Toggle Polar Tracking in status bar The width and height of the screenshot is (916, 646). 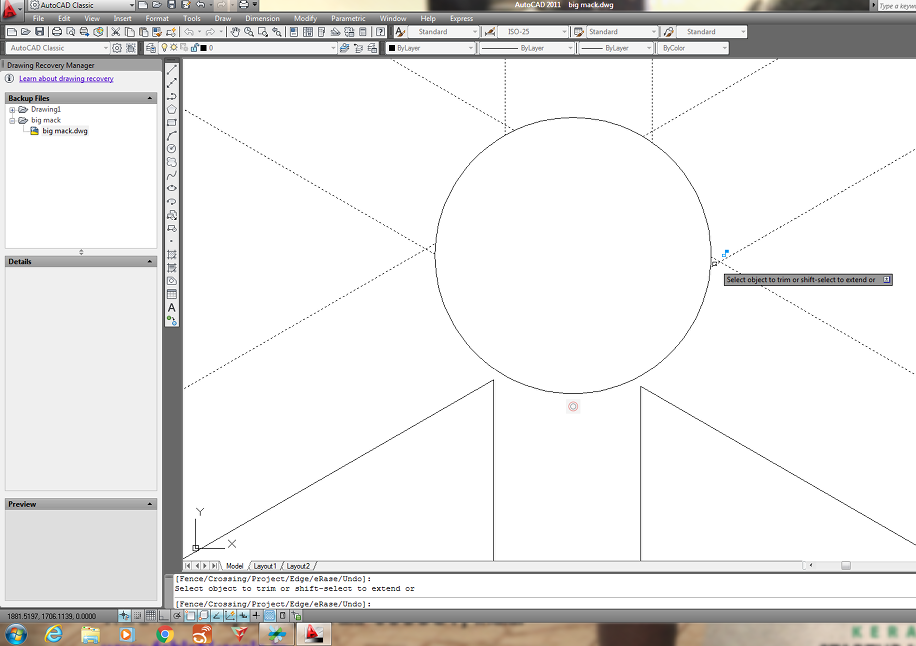point(177,616)
